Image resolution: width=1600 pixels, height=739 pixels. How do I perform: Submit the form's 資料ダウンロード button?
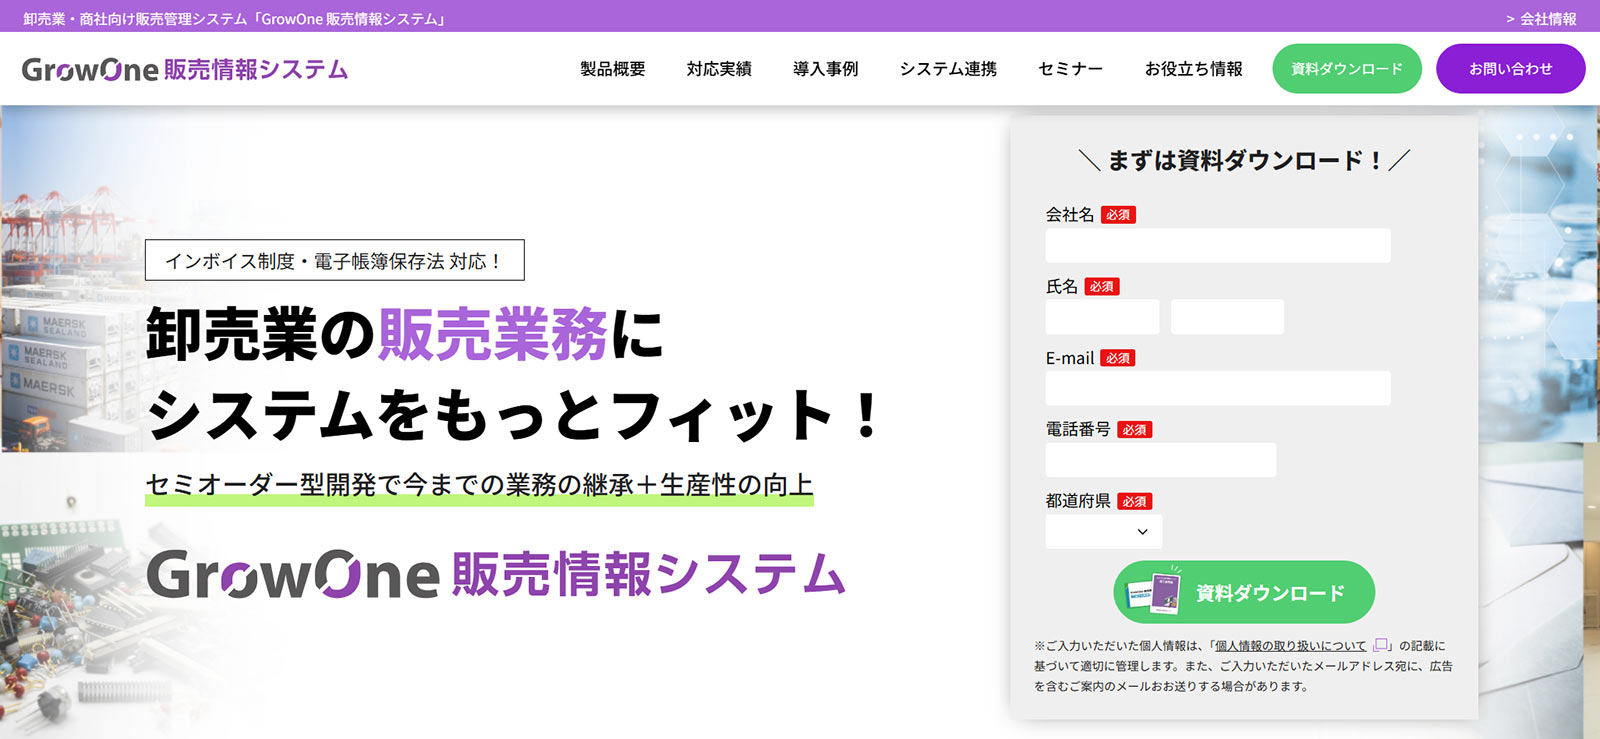coord(1244,592)
